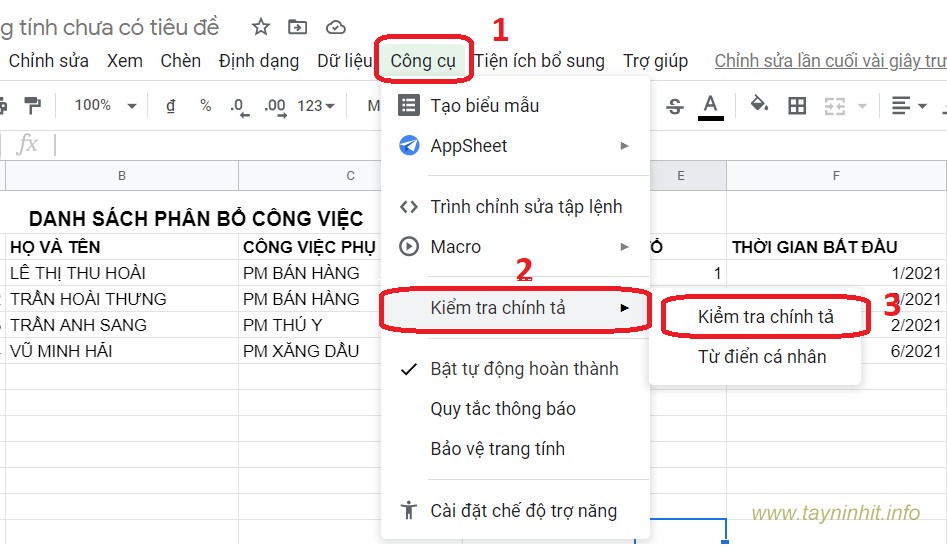The width and height of the screenshot is (947, 559).
Task: Click the percent format icon
Action: 205,105
